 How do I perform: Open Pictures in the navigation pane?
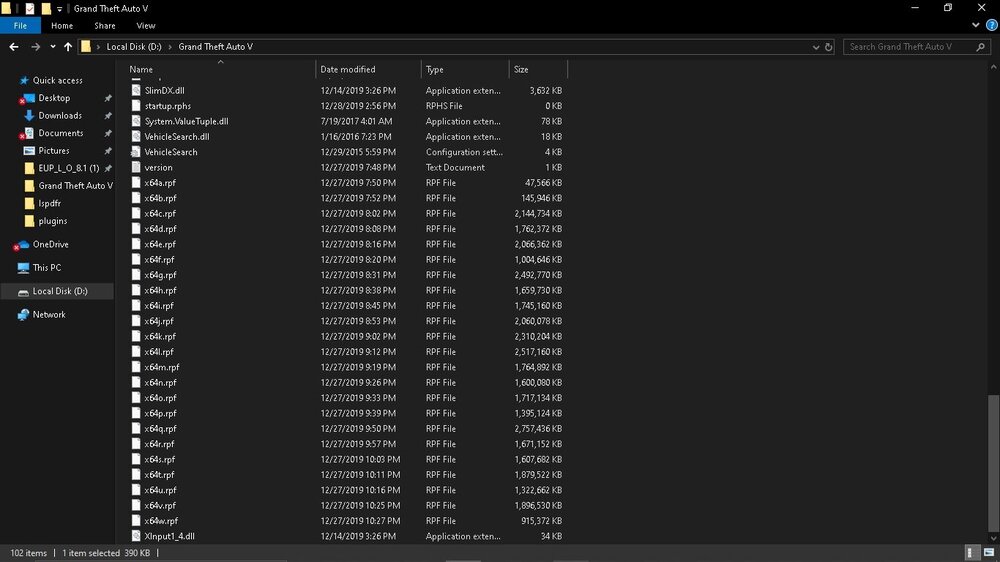53,151
